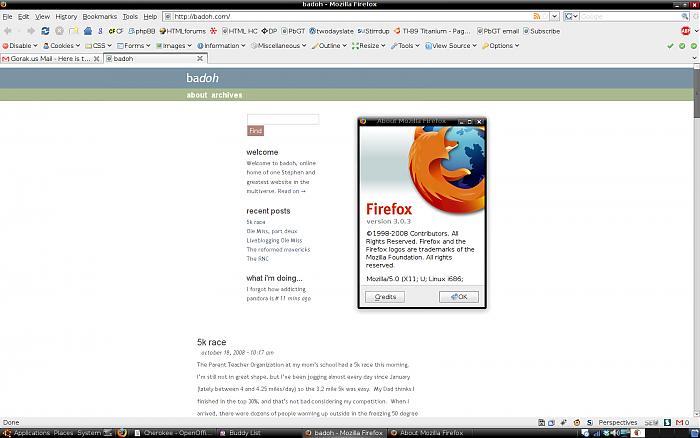
Task: Switch to the Gorak.us Mail tab
Action: point(51,58)
